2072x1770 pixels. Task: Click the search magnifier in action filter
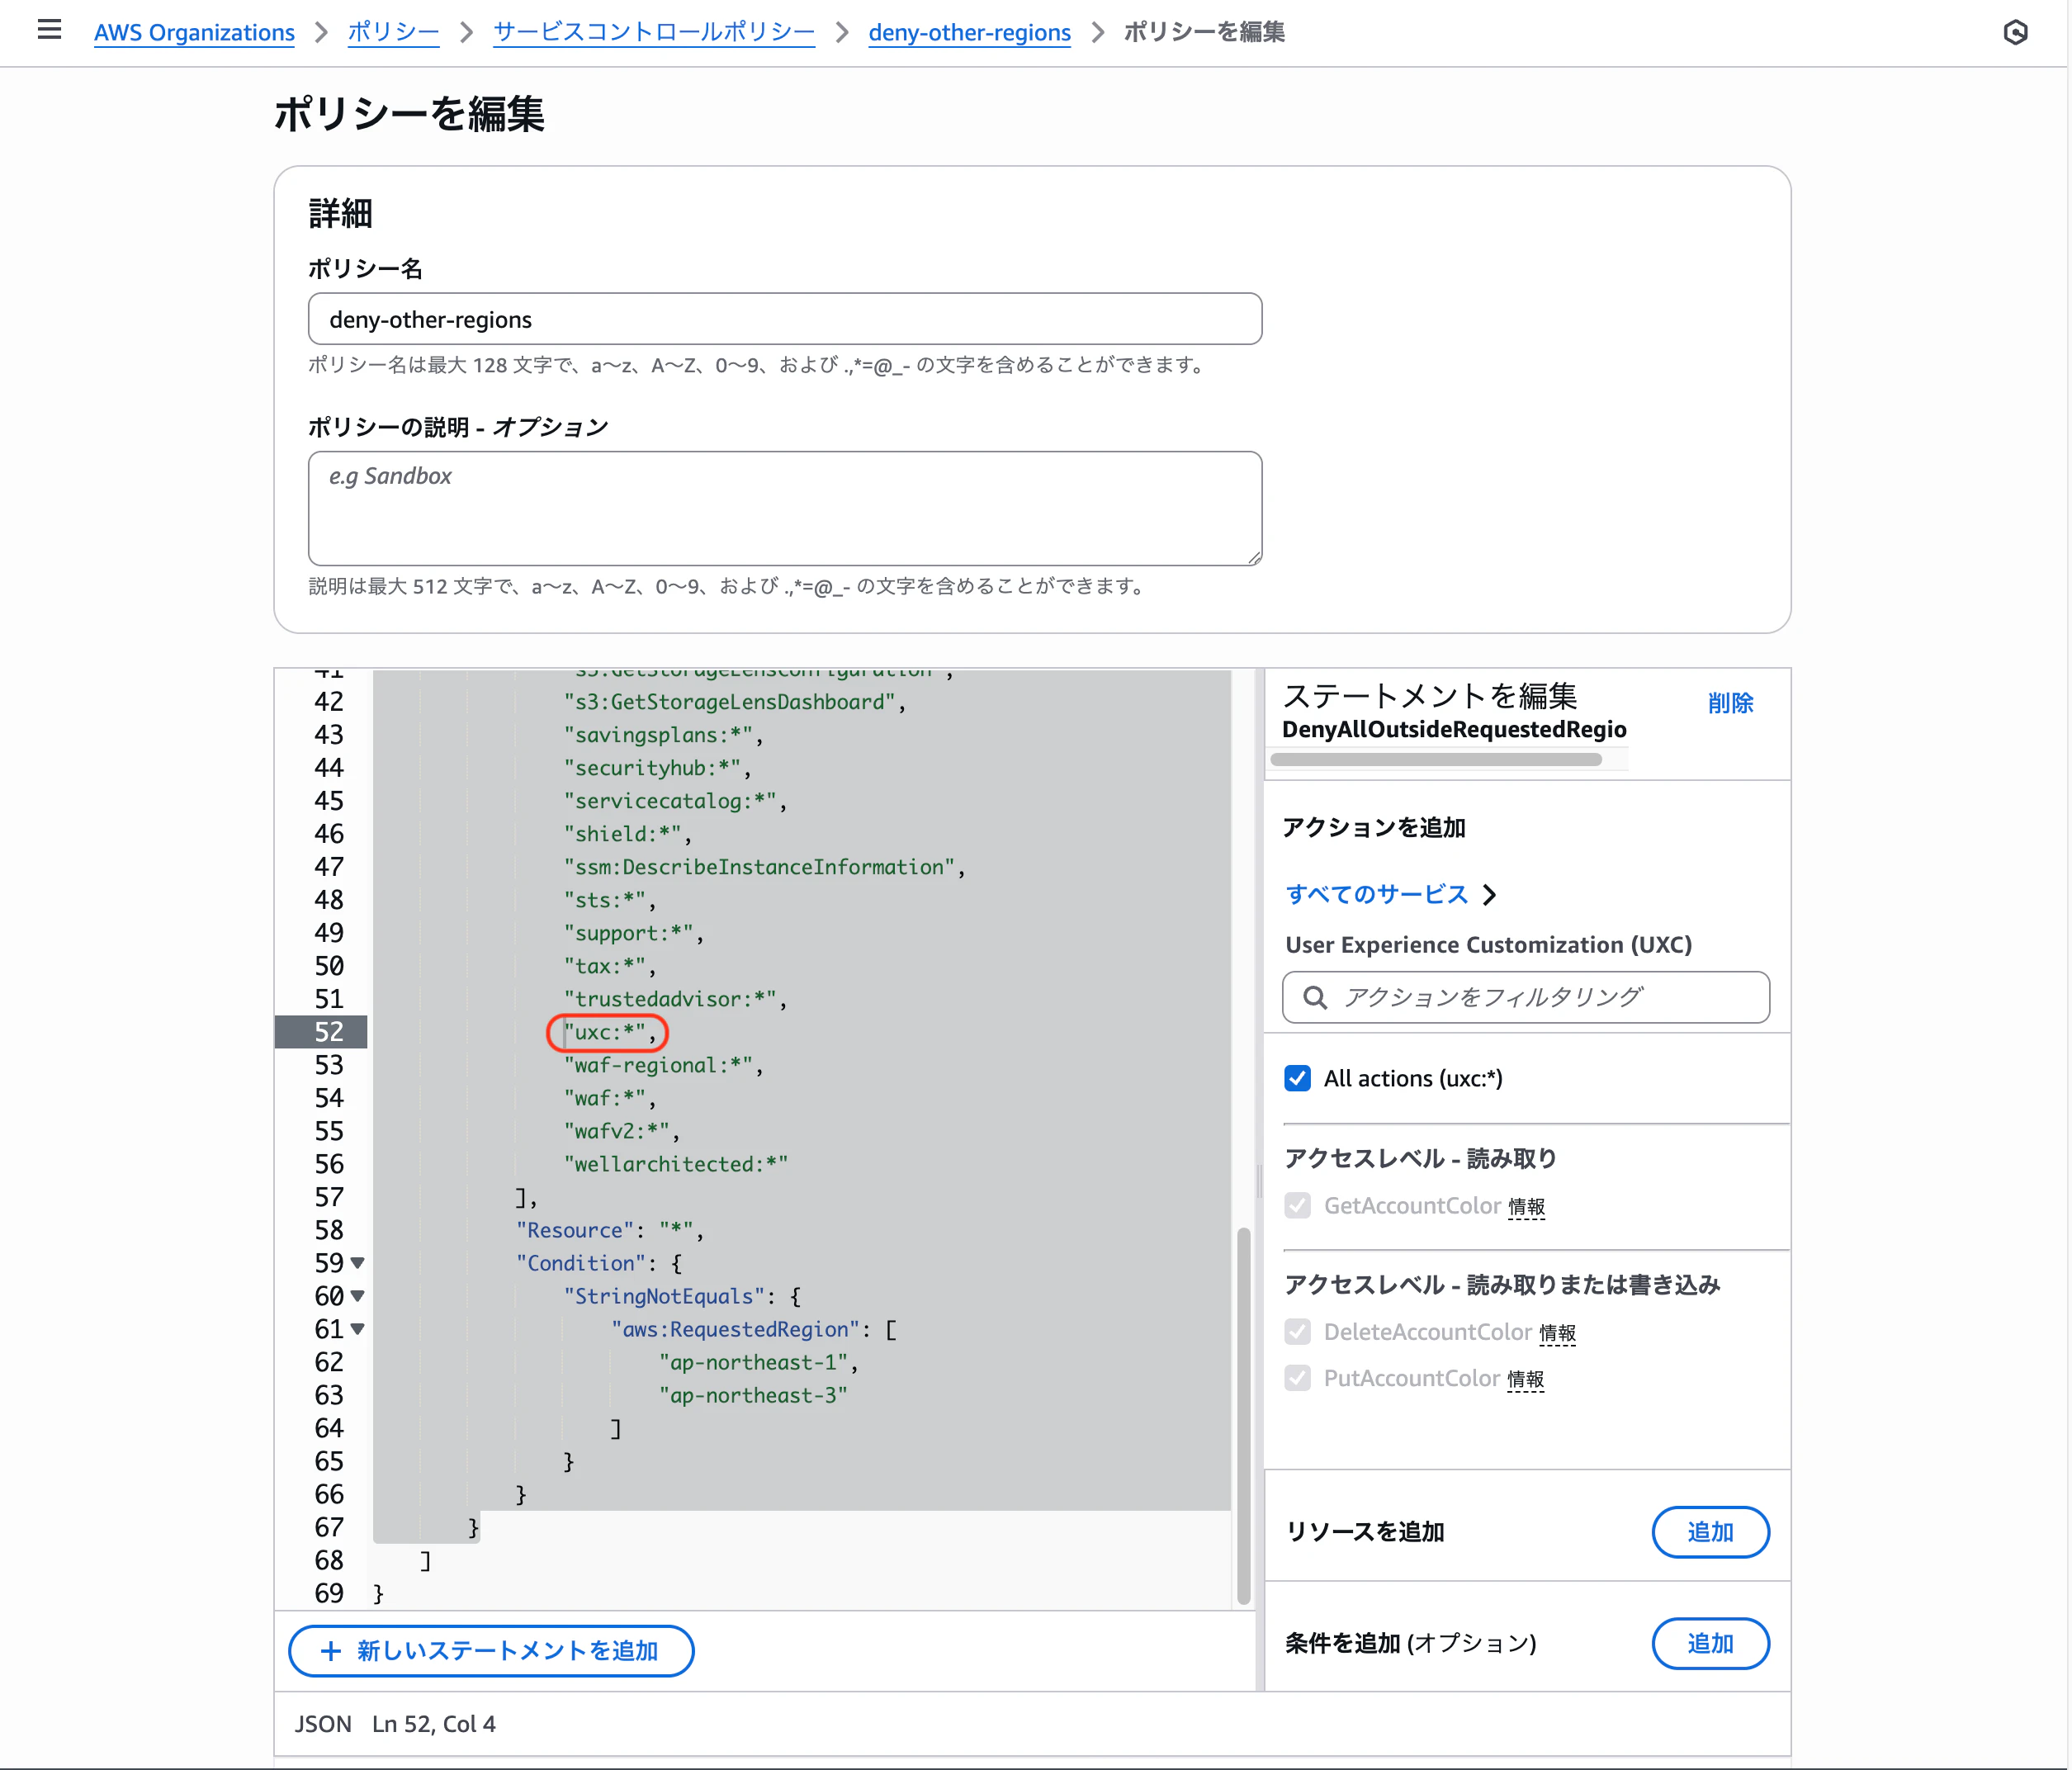click(x=1315, y=998)
